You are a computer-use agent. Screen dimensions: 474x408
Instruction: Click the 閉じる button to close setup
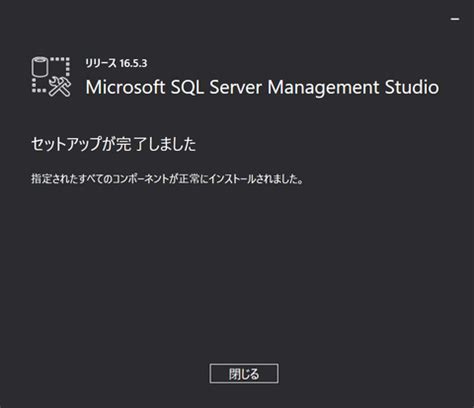coord(244,374)
